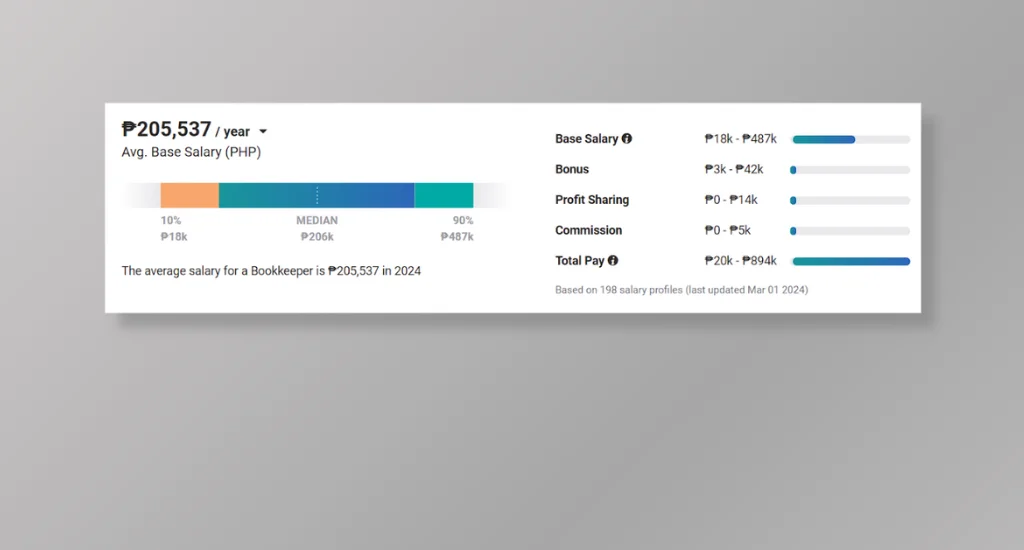Click the ₱3k - ₱42k bonus range
Image resolution: width=1024 pixels, height=550 pixels.
[x=734, y=169]
